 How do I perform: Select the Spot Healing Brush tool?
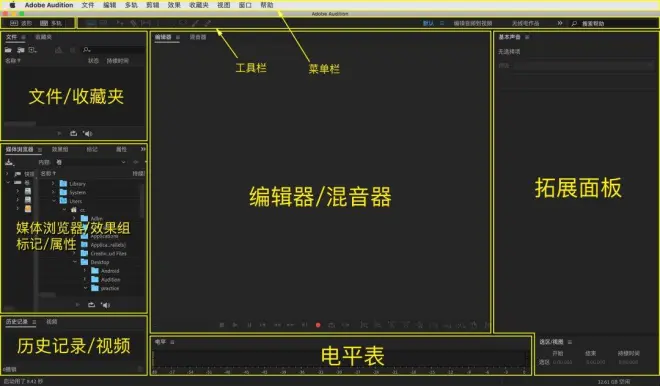pyautogui.click(x=208, y=23)
